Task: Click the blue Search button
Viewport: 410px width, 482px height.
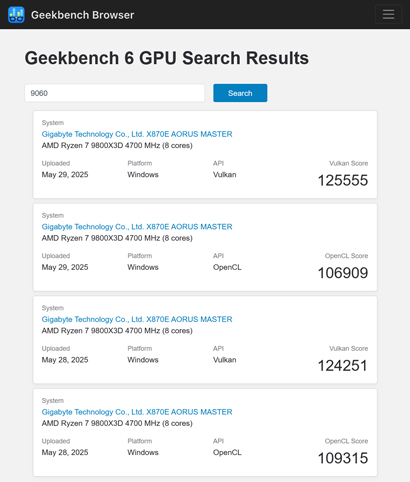Action: point(240,93)
